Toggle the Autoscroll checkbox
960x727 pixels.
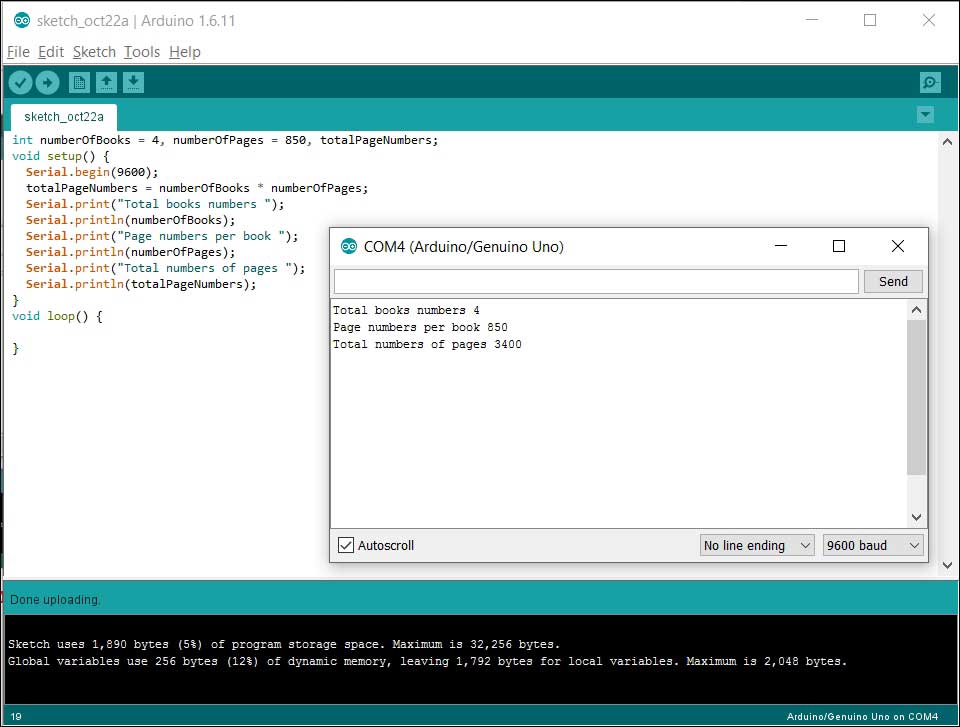click(346, 545)
